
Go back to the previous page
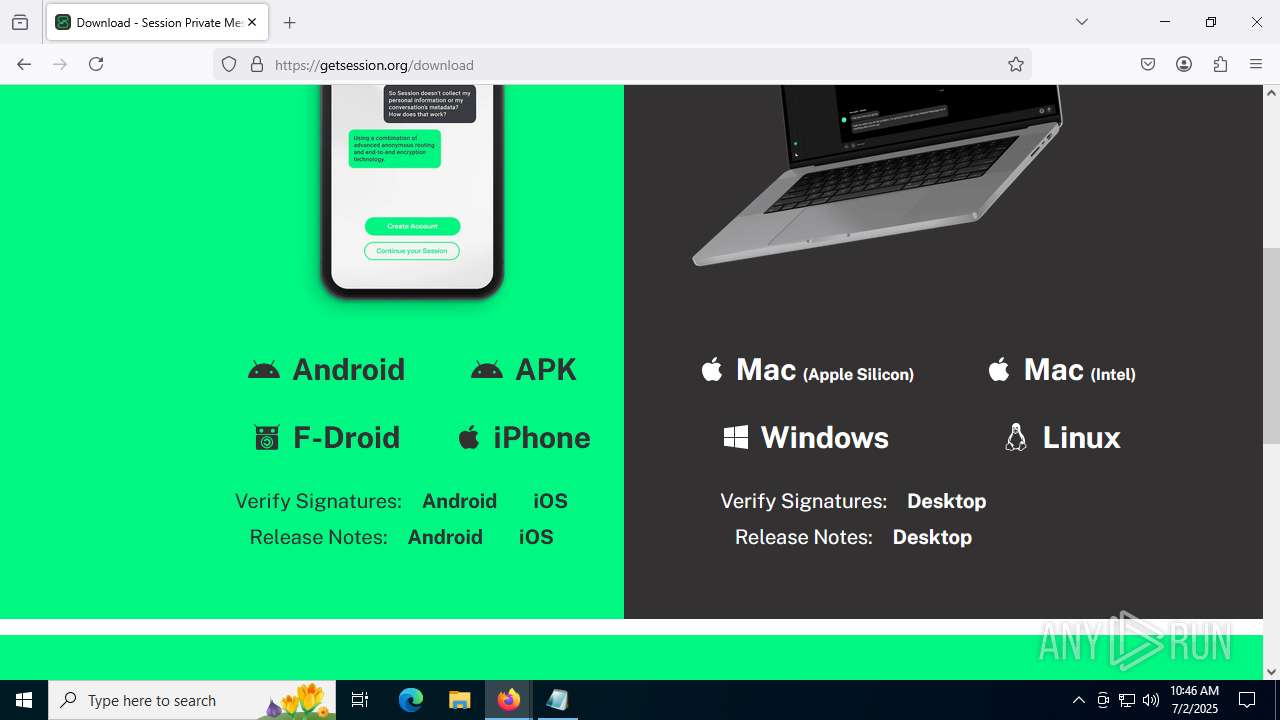(x=24, y=64)
